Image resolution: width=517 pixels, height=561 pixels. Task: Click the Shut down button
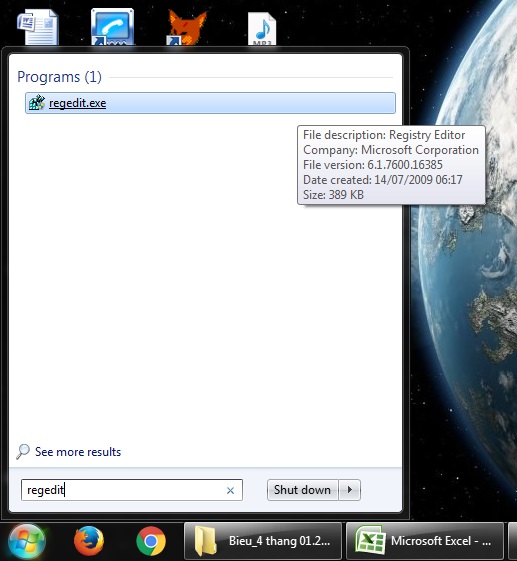[x=302, y=490]
